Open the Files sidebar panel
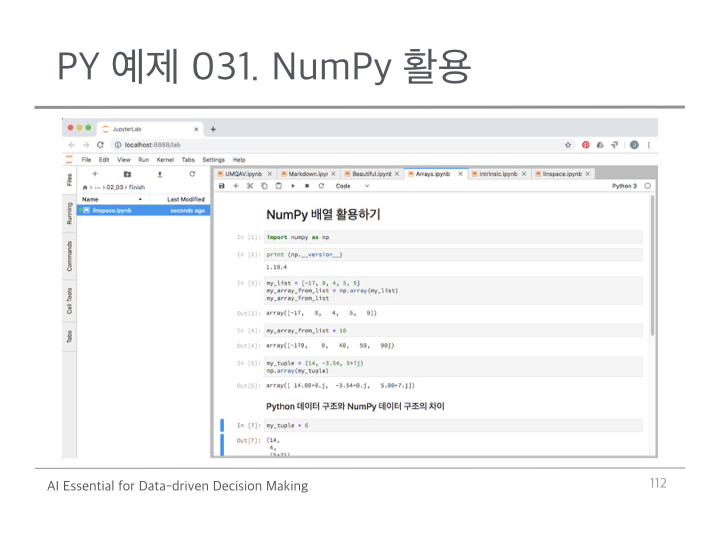Image resolution: width=720 pixels, height=540 pixels. [69, 180]
